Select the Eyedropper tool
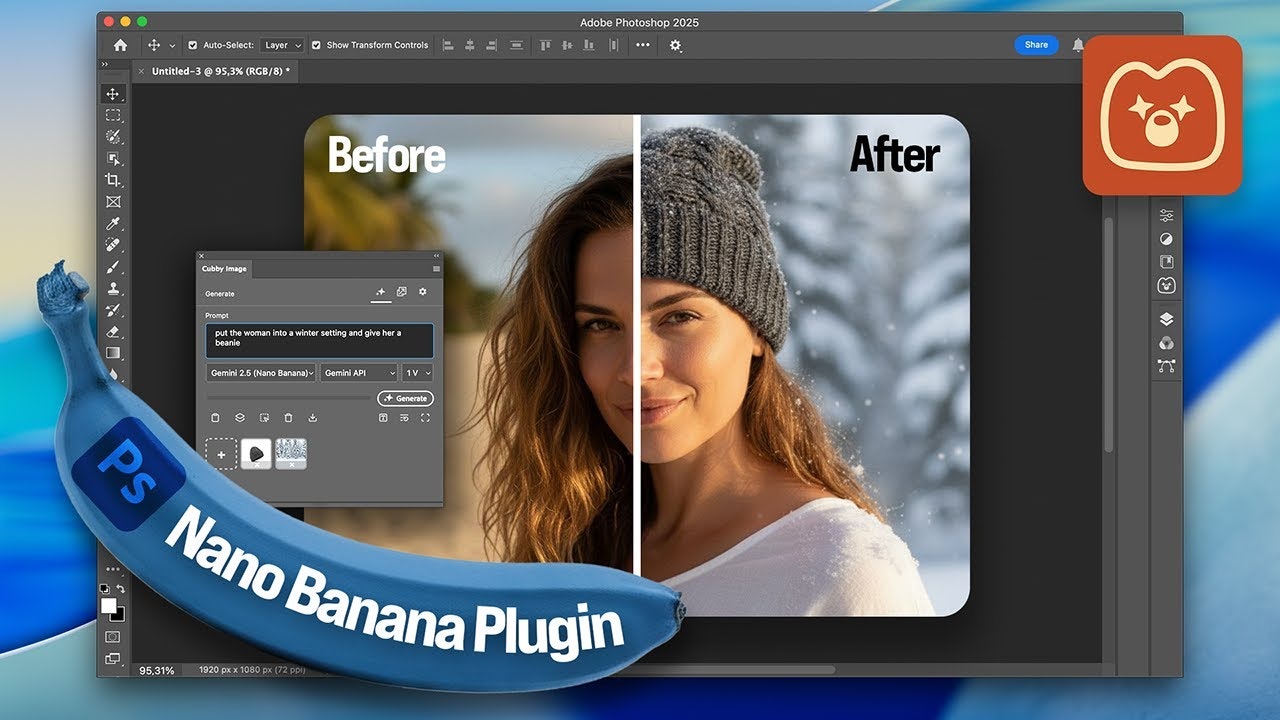This screenshot has width=1280, height=720. pyautogui.click(x=113, y=223)
